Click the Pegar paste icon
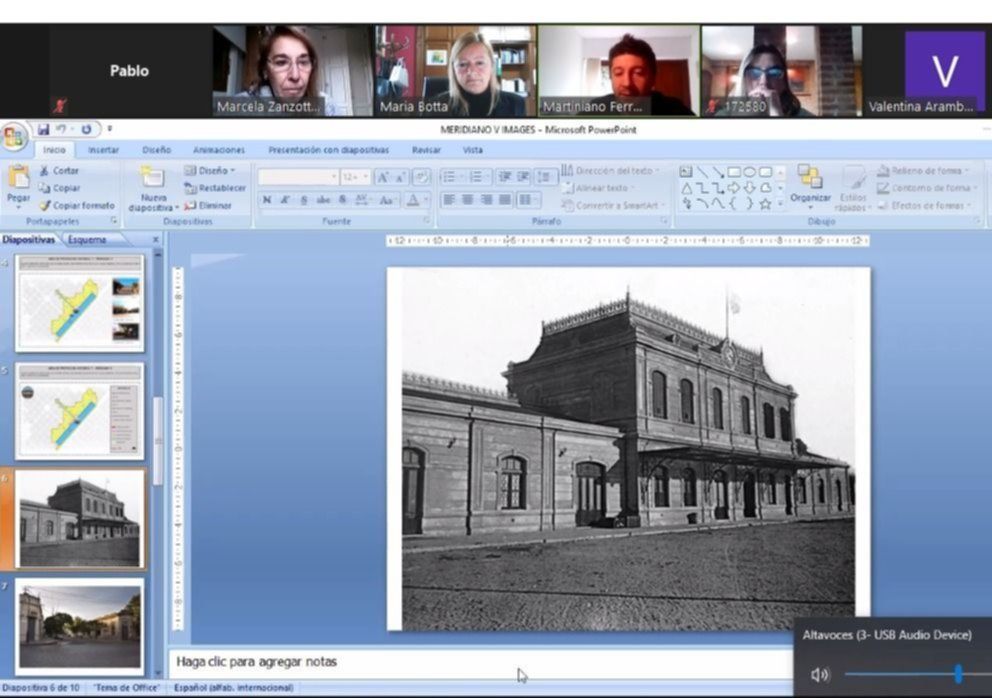The height and width of the screenshot is (698, 992). coord(18,178)
